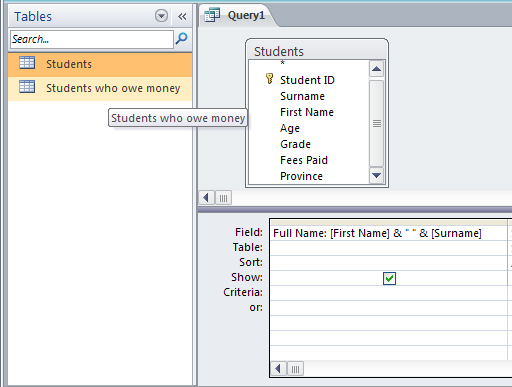Click the search magnifier icon in Tables pane

click(x=182, y=39)
